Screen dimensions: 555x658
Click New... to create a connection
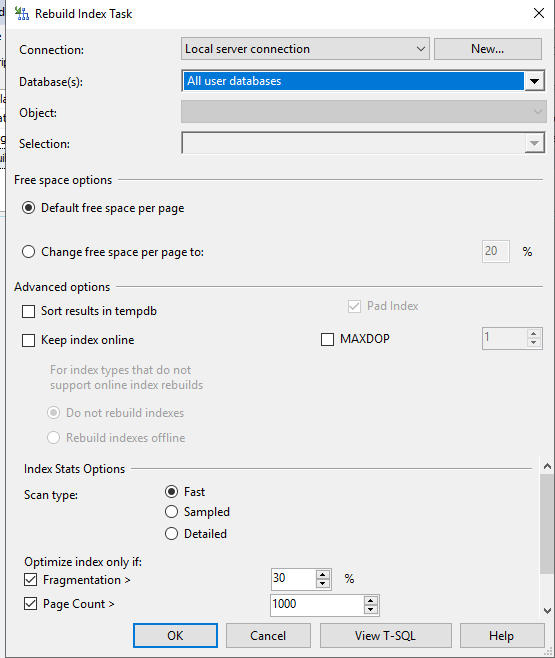click(487, 49)
